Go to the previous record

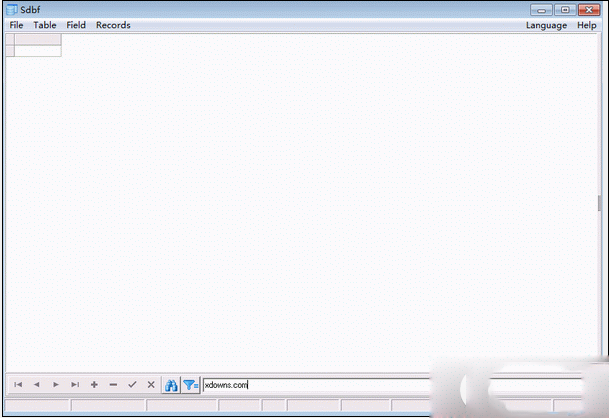coord(37,384)
